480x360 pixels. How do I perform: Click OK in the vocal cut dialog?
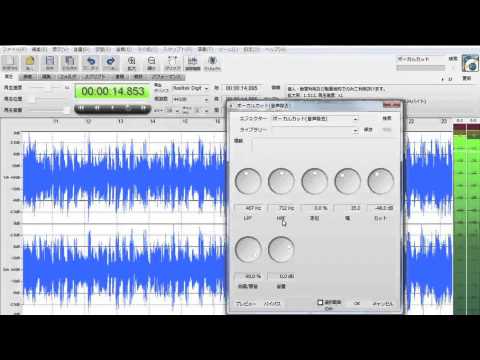357,304
